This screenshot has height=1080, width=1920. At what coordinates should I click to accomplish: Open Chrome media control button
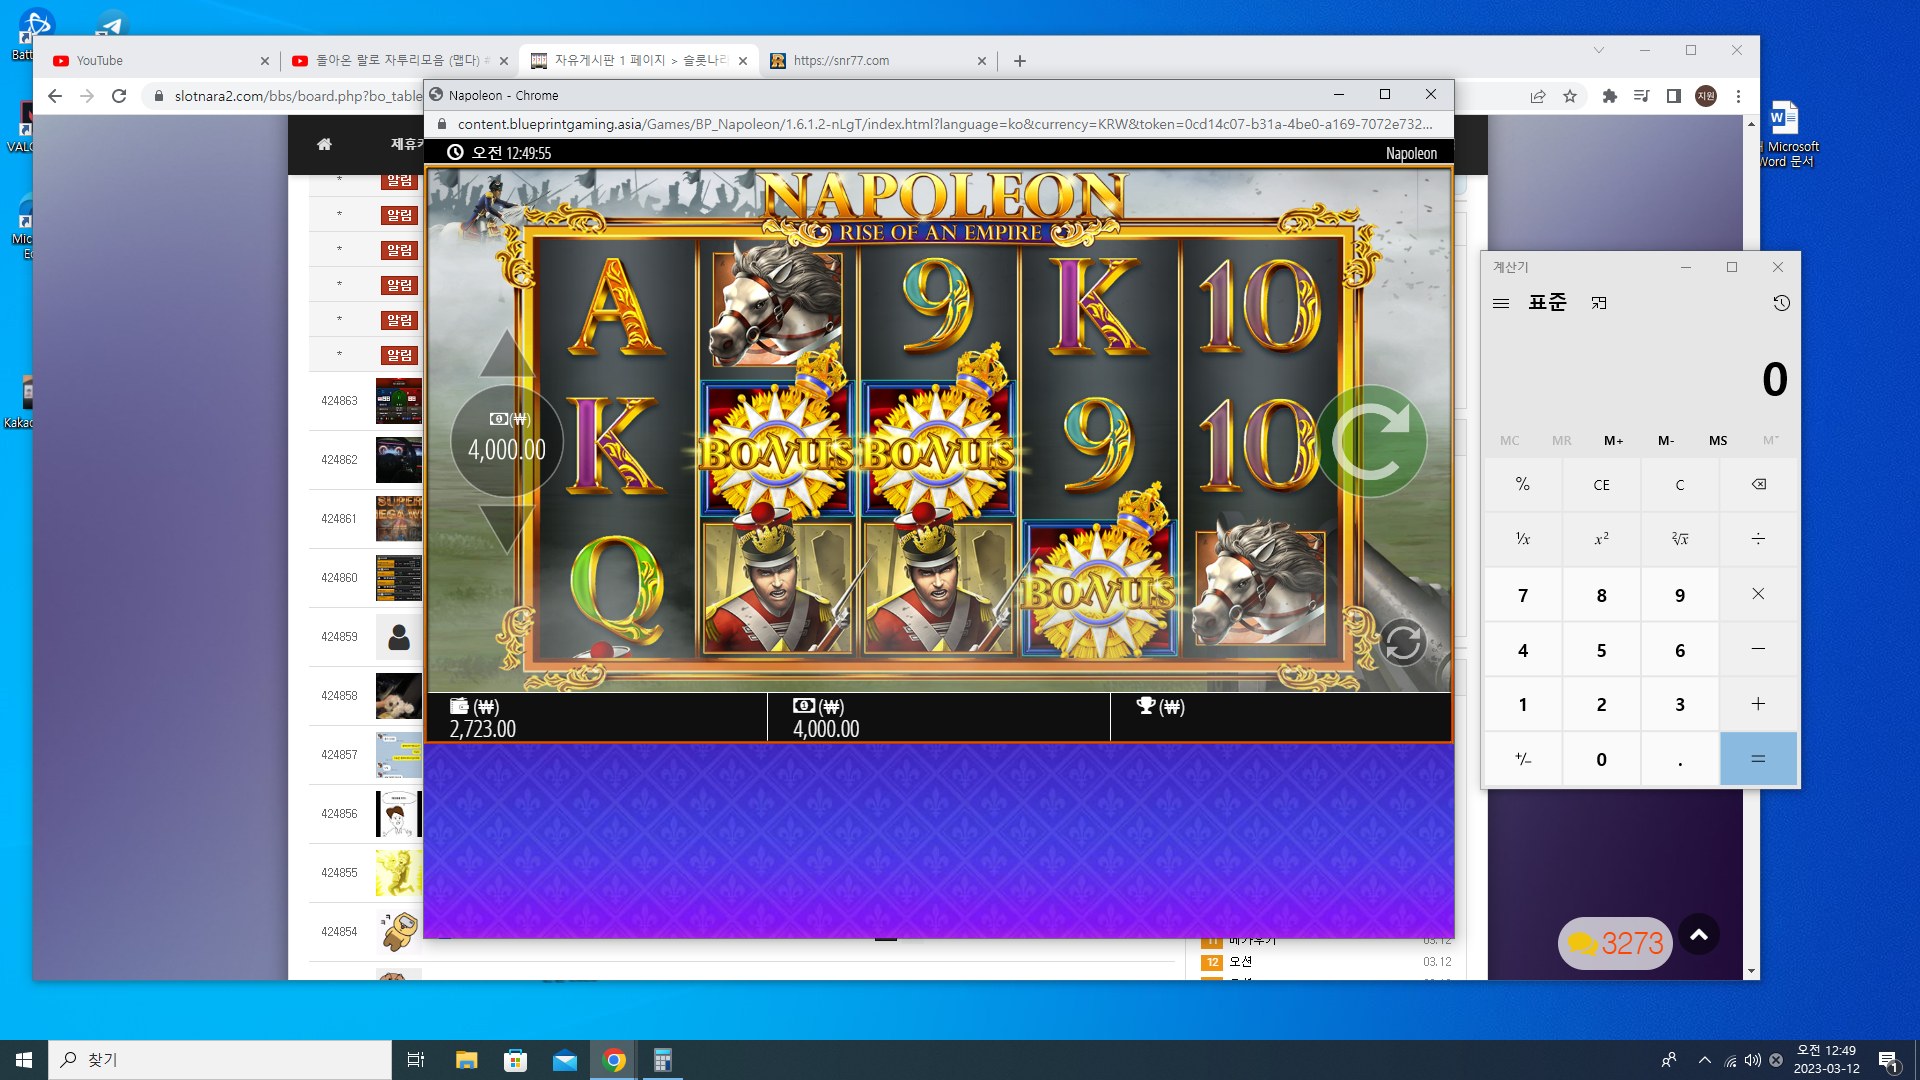coord(1641,96)
